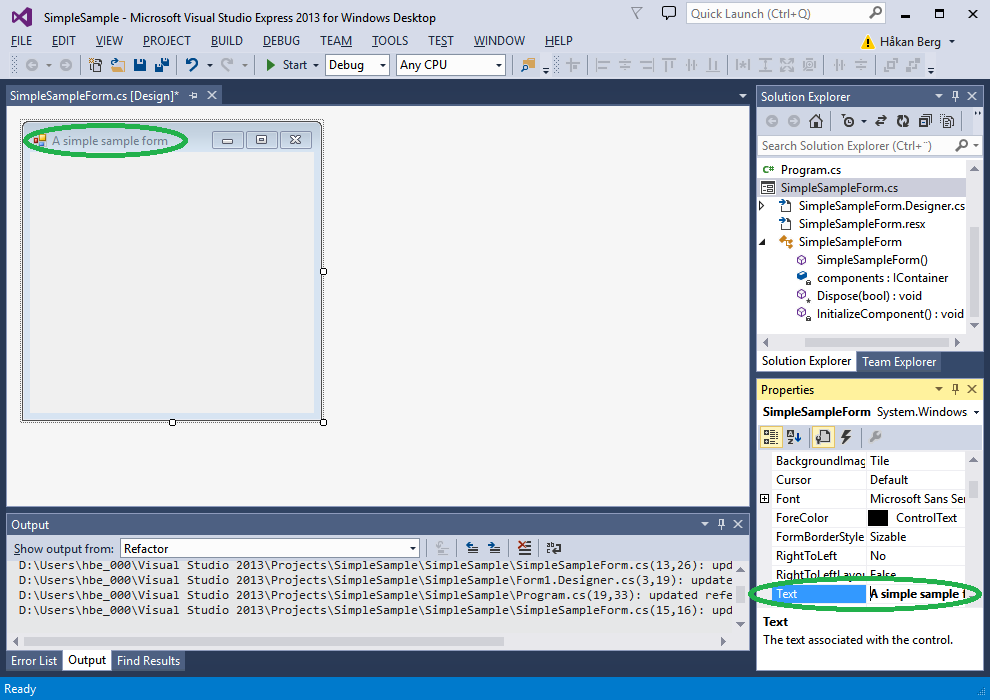
Task: Open the Håkan Berg account dropdown
Action: 952,42
